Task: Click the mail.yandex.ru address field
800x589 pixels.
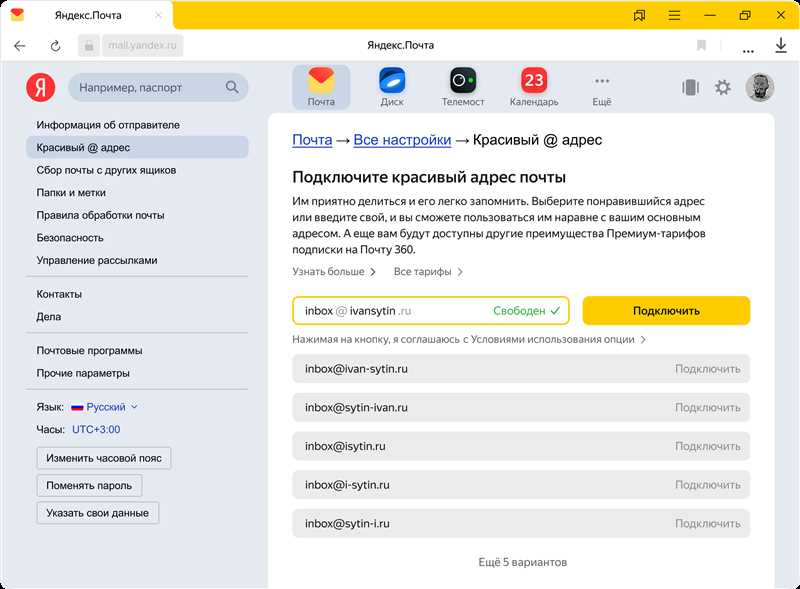Action: point(142,45)
